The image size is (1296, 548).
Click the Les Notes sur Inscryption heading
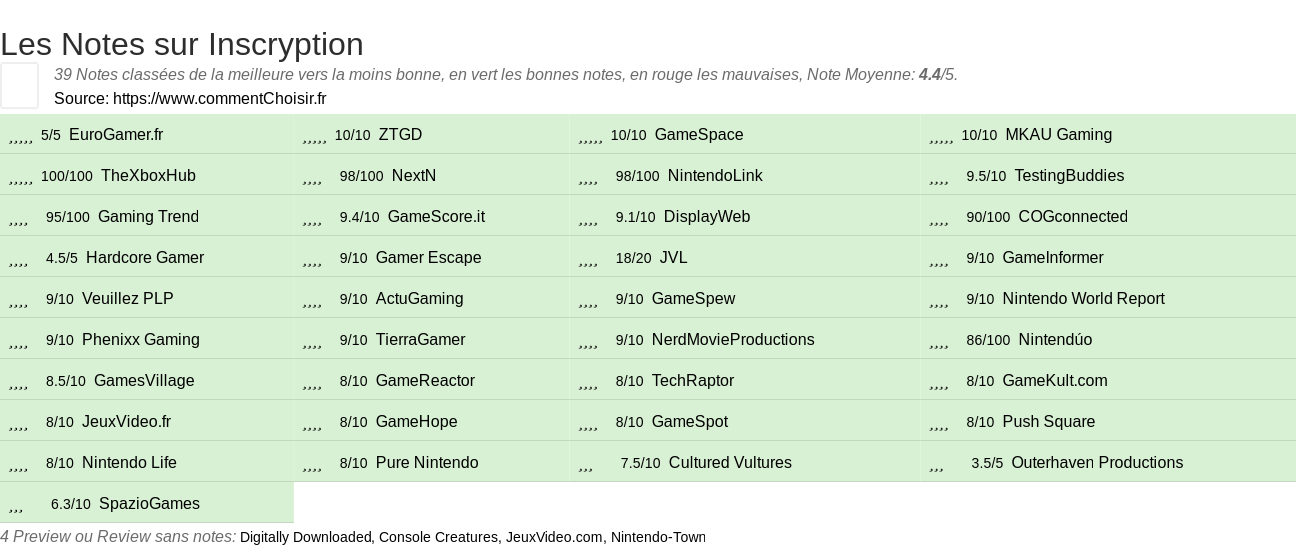pyautogui.click(x=182, y=44)
